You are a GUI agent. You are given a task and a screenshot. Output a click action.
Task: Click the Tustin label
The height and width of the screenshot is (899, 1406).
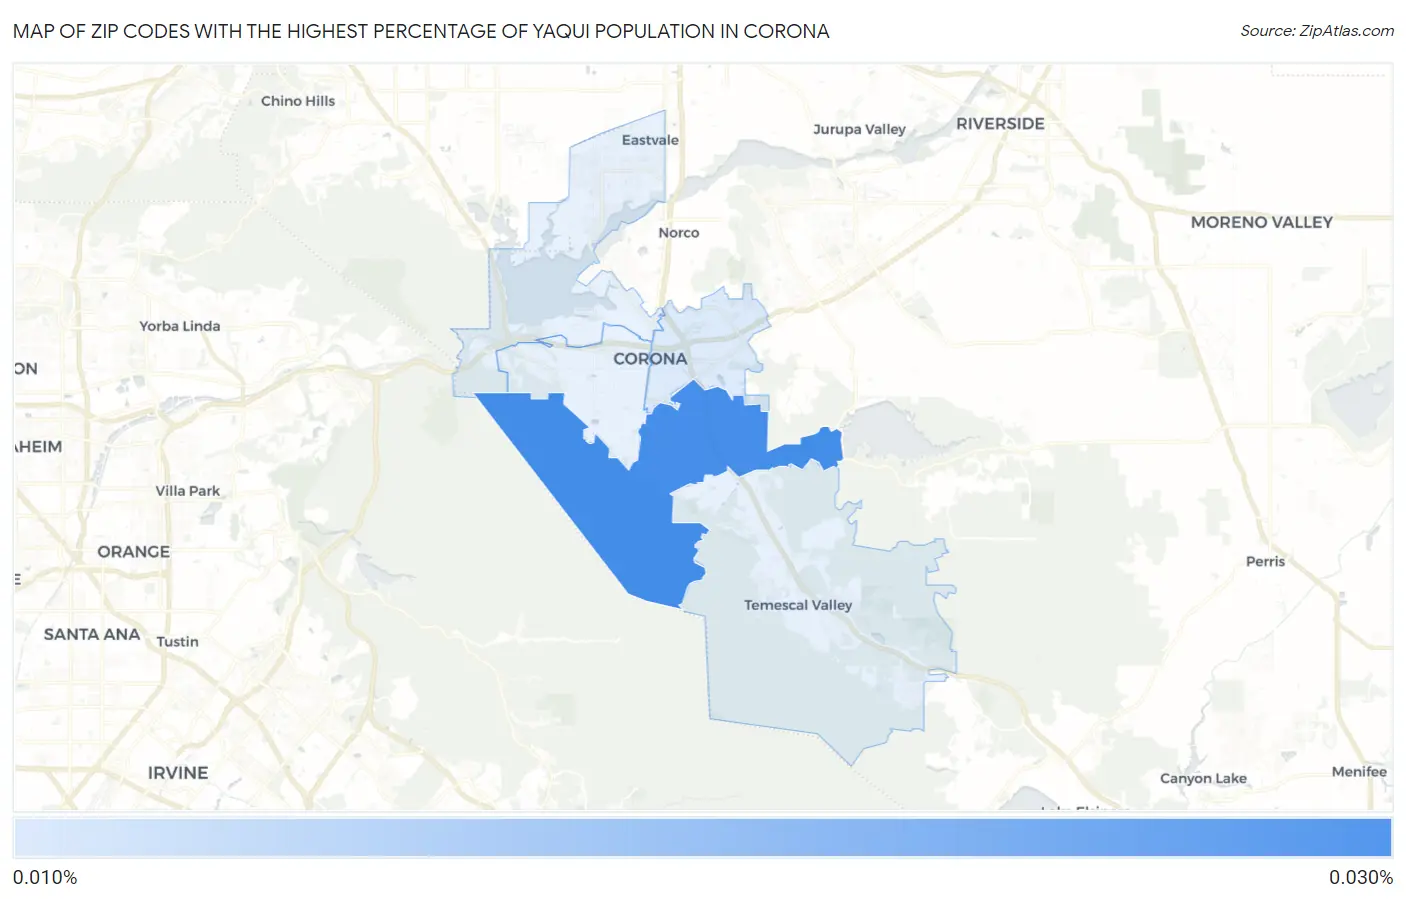(178, 642)
